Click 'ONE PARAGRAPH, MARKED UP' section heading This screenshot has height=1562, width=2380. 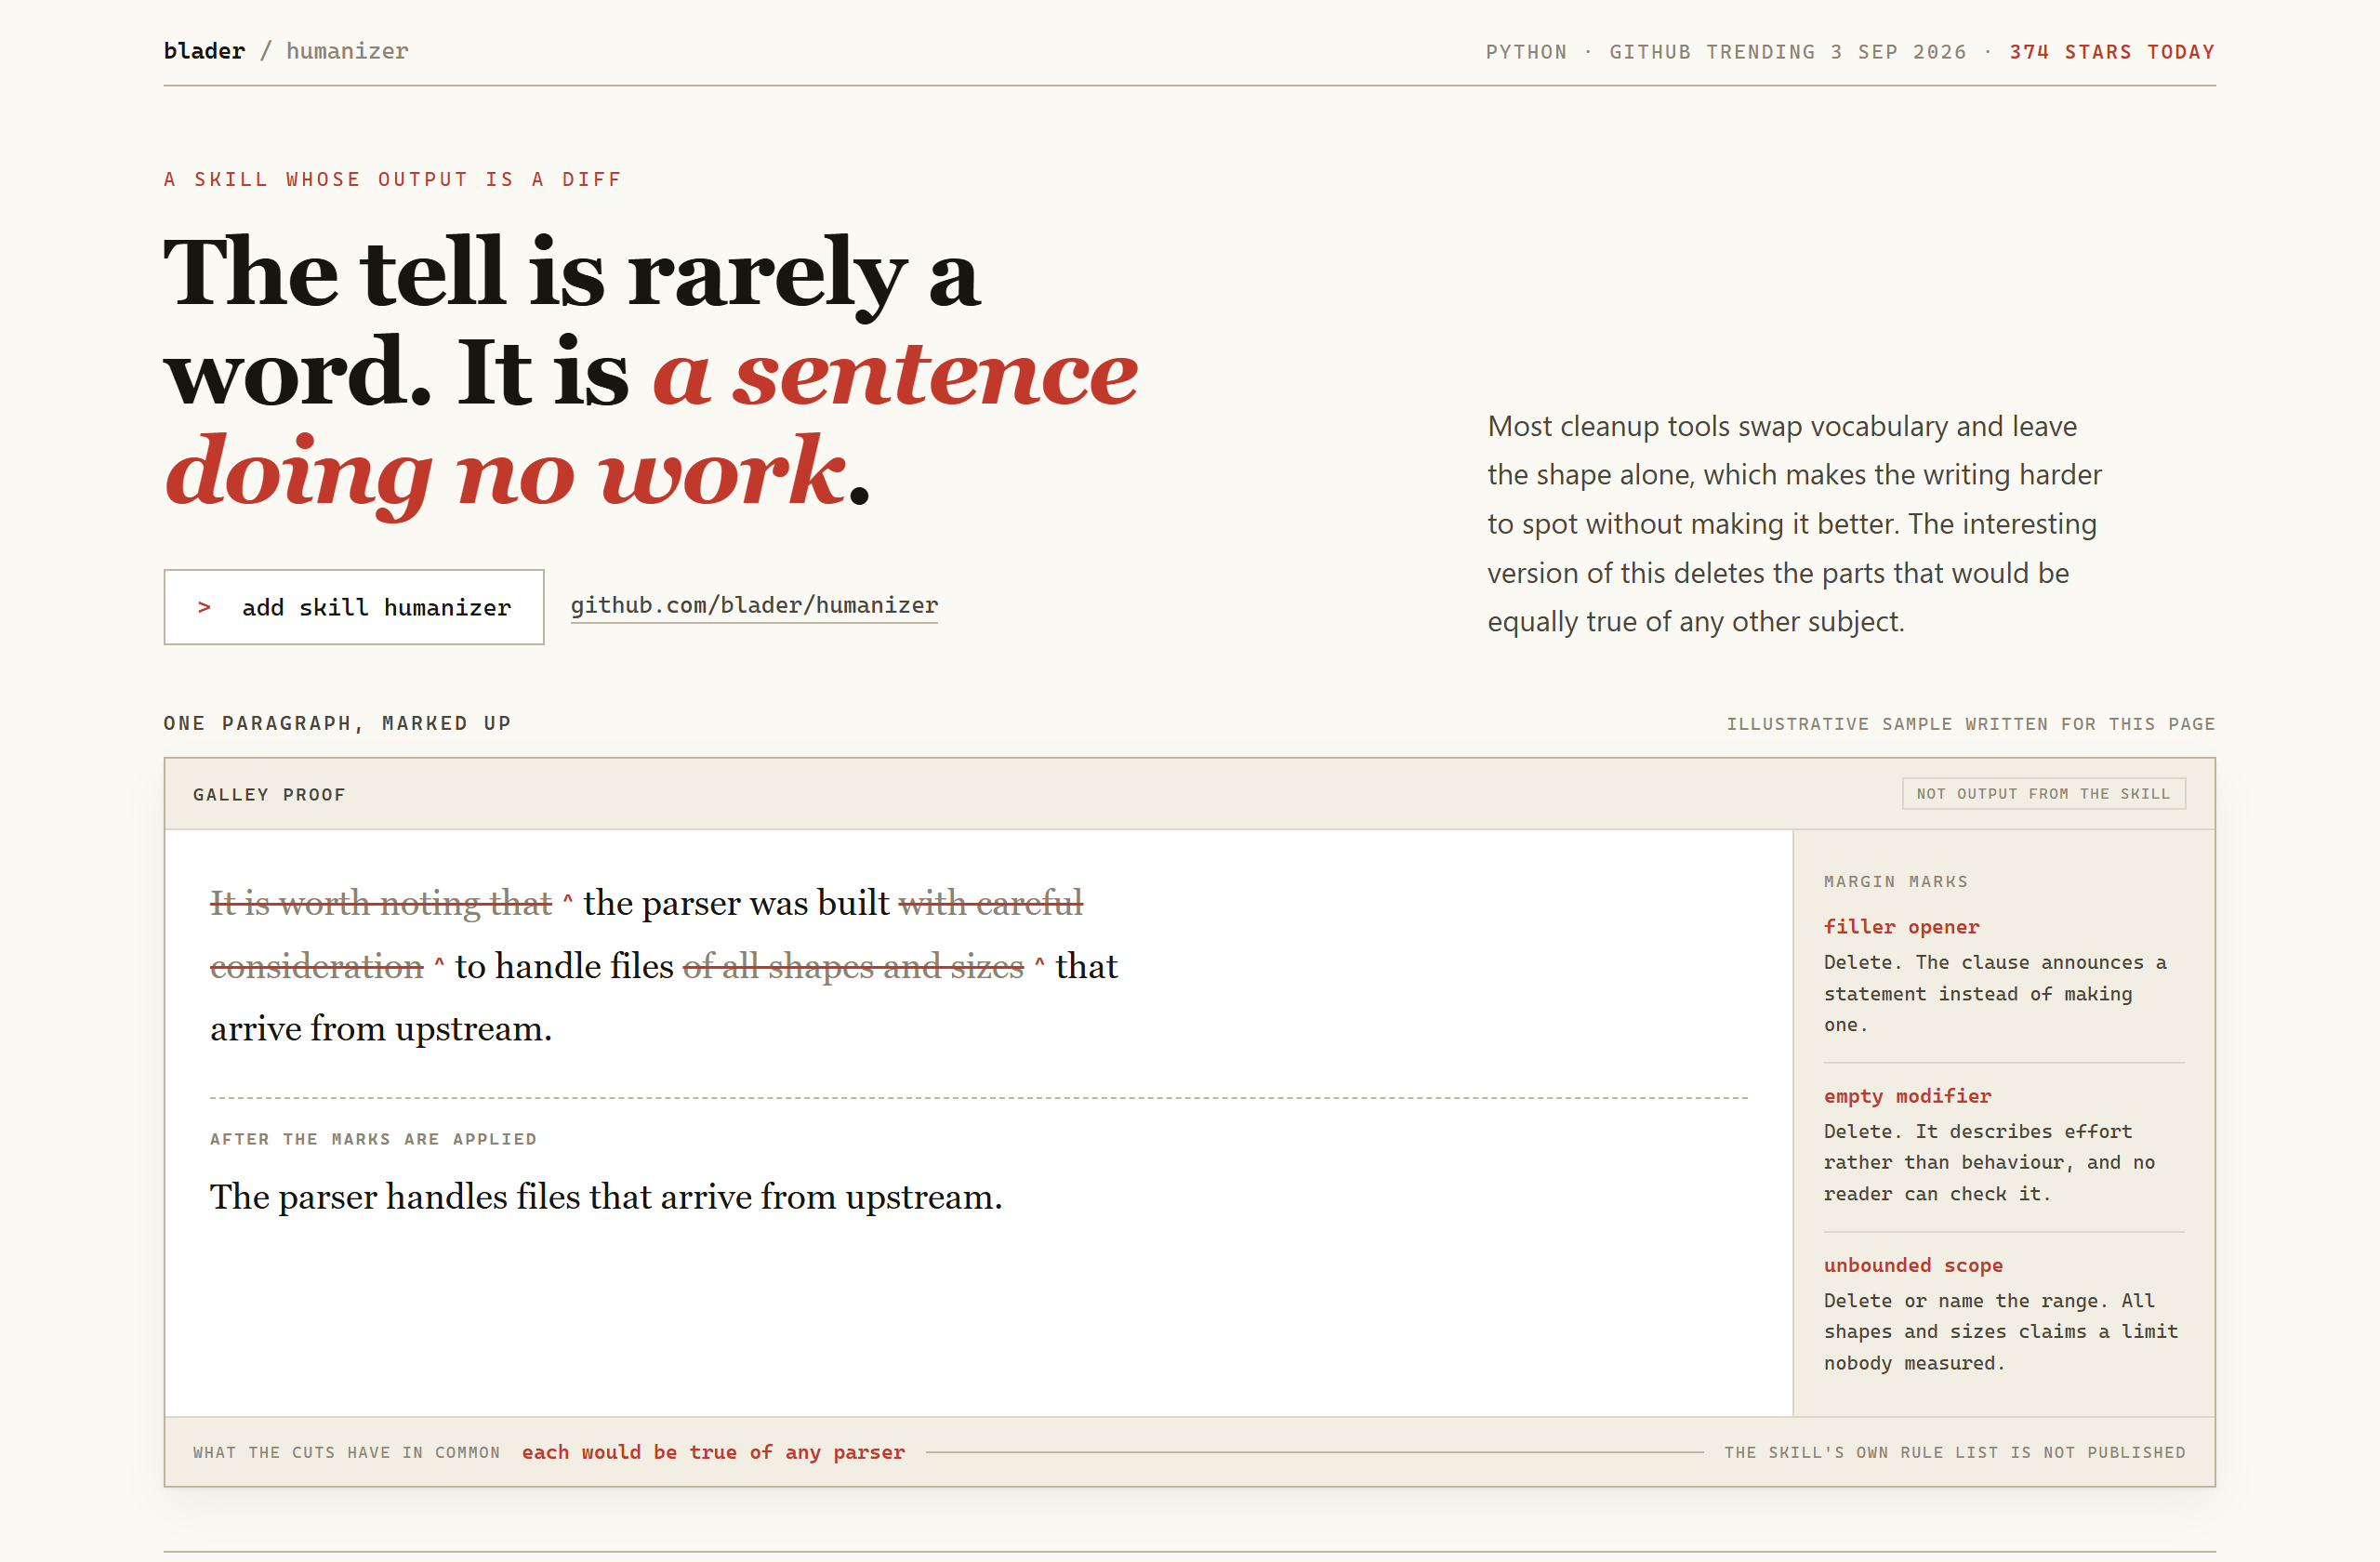pos(337,723)
